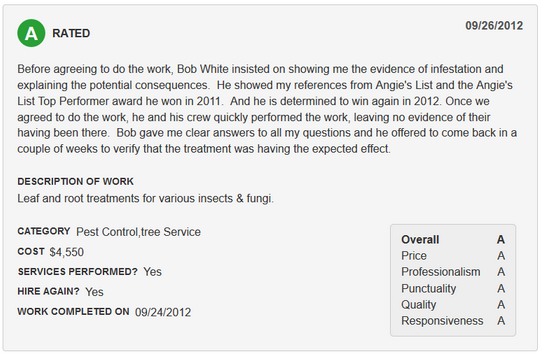Click the DESCRIPTION OF WORK heading
Screen dimensions: 543x360
75,181
